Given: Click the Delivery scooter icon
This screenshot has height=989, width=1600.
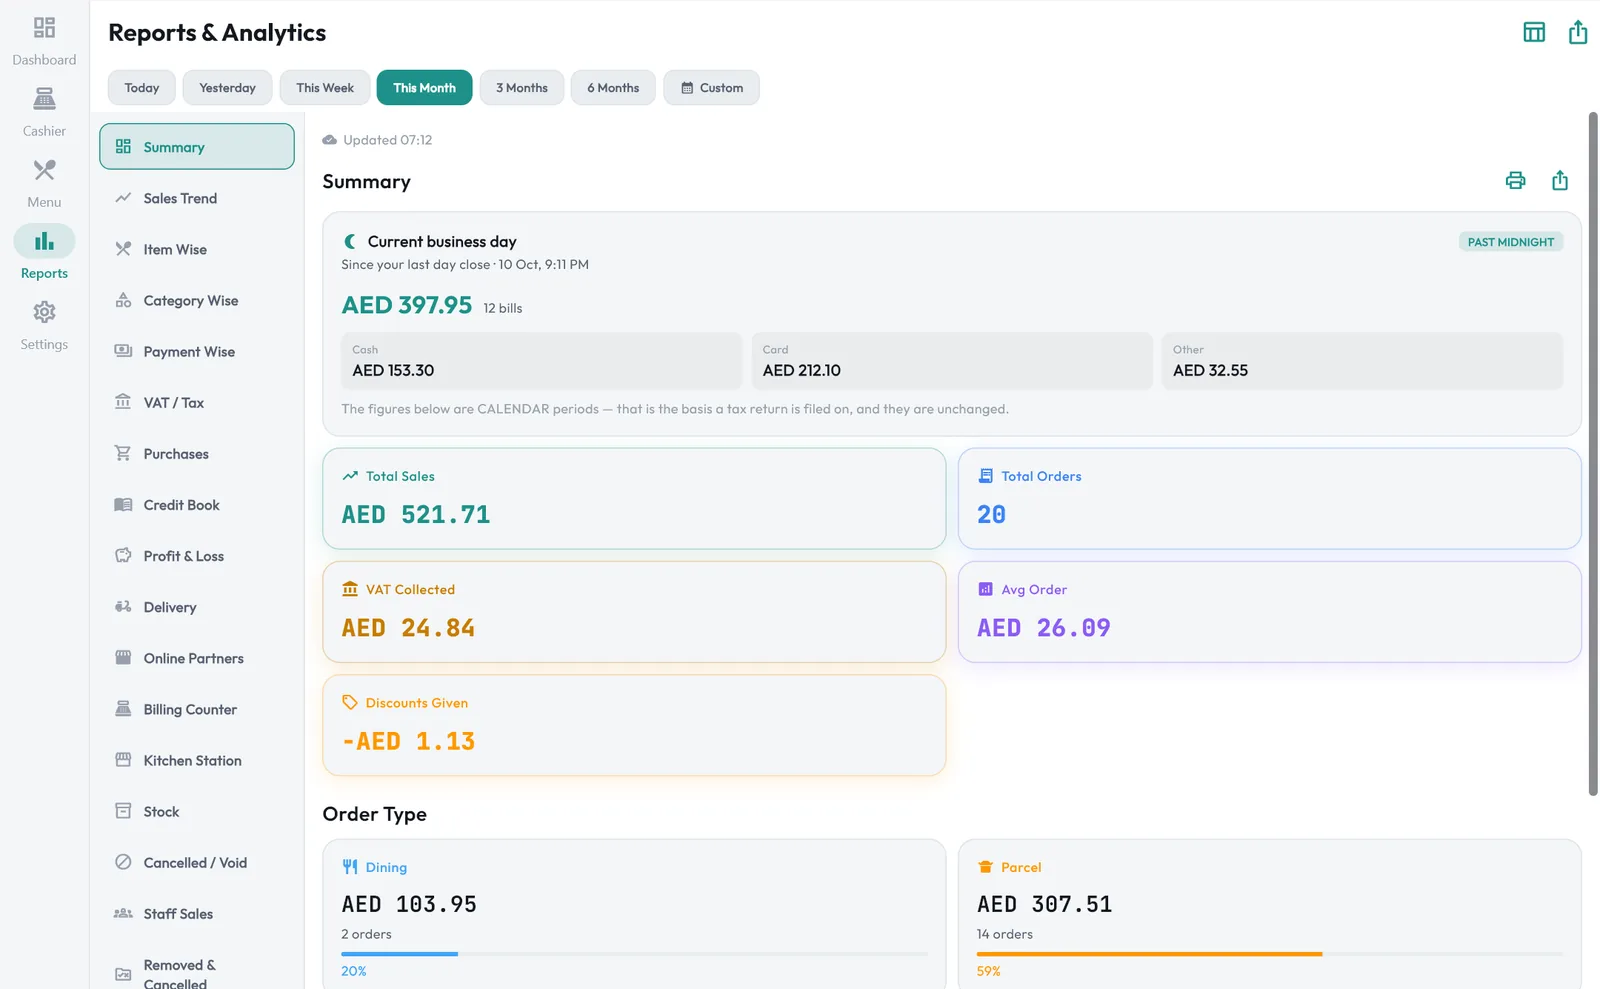Looking at the screenshot, I should [123, 607].
